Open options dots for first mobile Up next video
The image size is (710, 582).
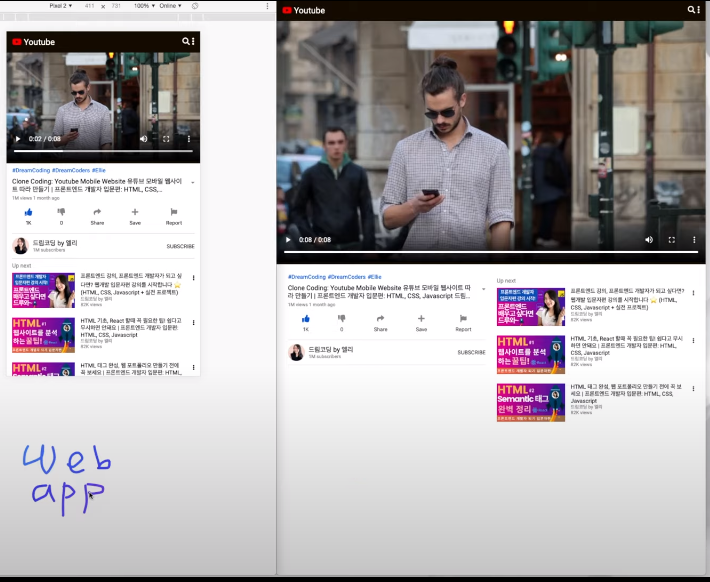click(193, 278)
